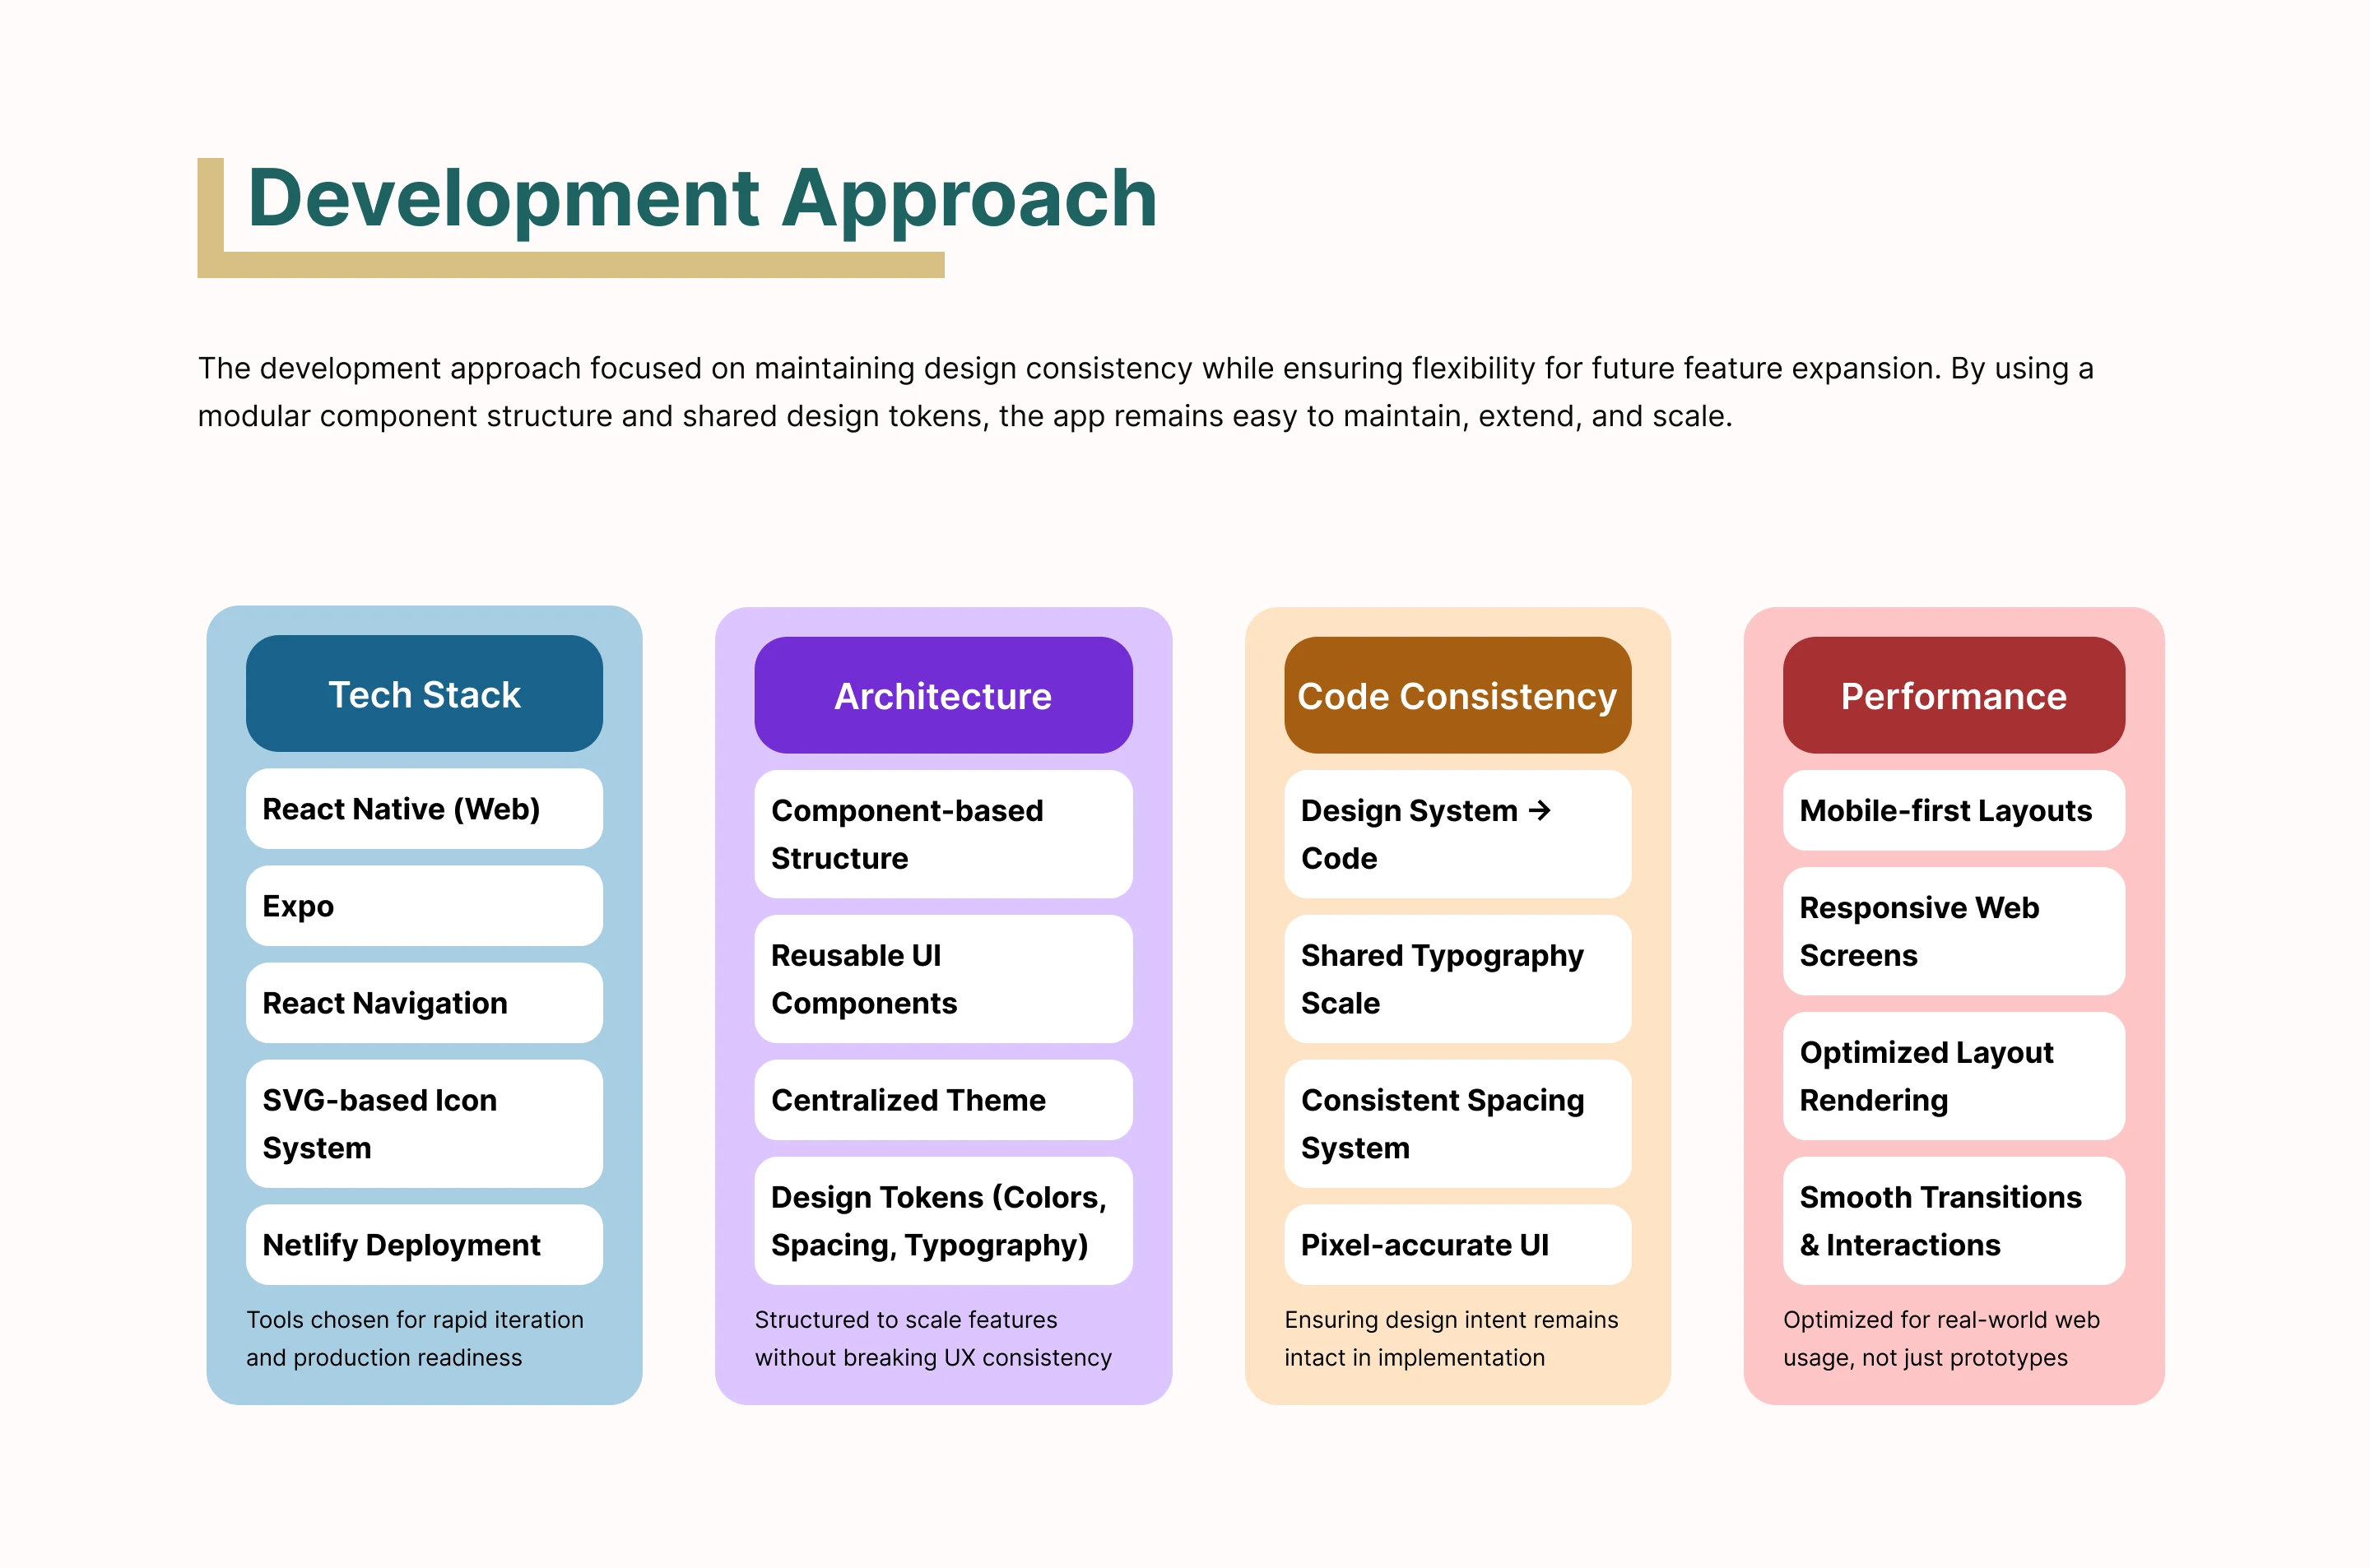The height and width of the screenshot is (1568, 2370).
Task: Select the Performance header card
Action: pyautogui.click(x=1952, y=696)
